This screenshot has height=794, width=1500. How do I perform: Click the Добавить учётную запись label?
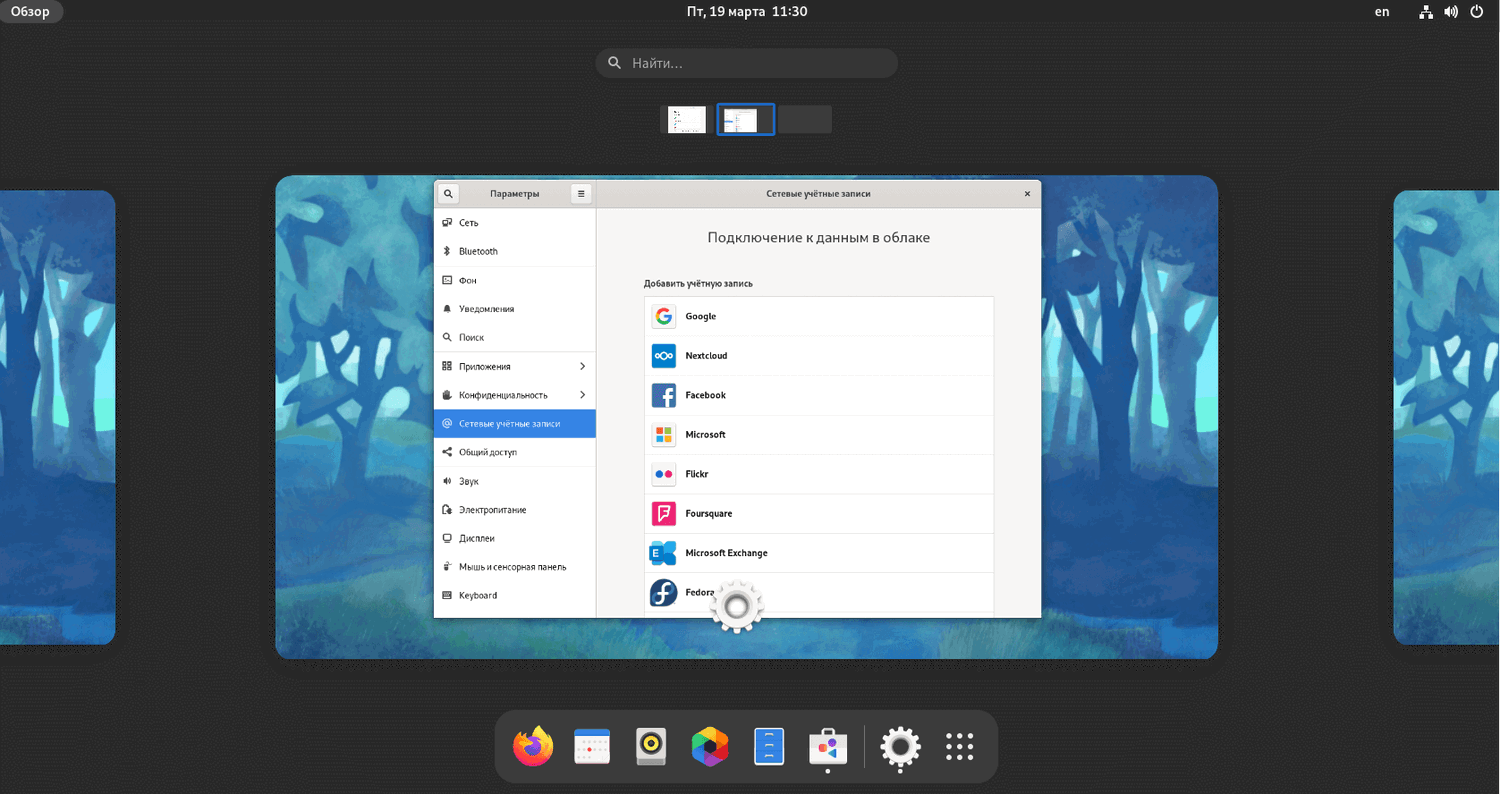tap(698, 284)
